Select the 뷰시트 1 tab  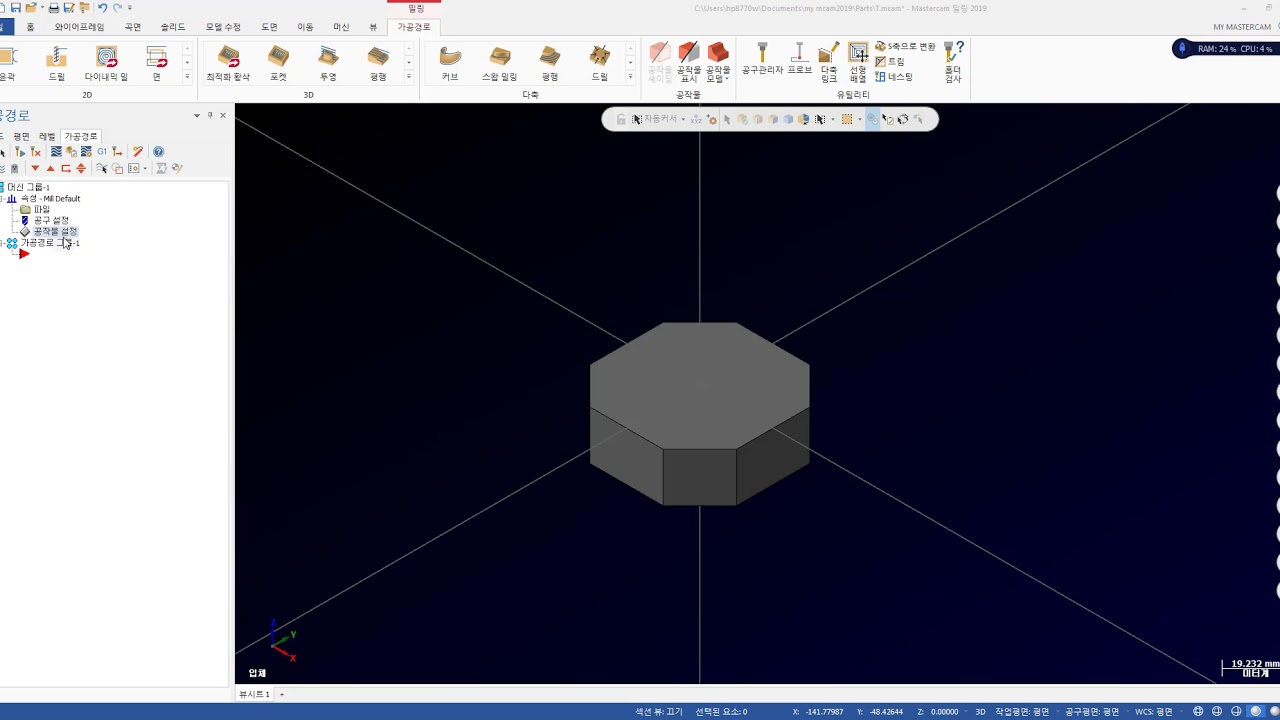254,694
